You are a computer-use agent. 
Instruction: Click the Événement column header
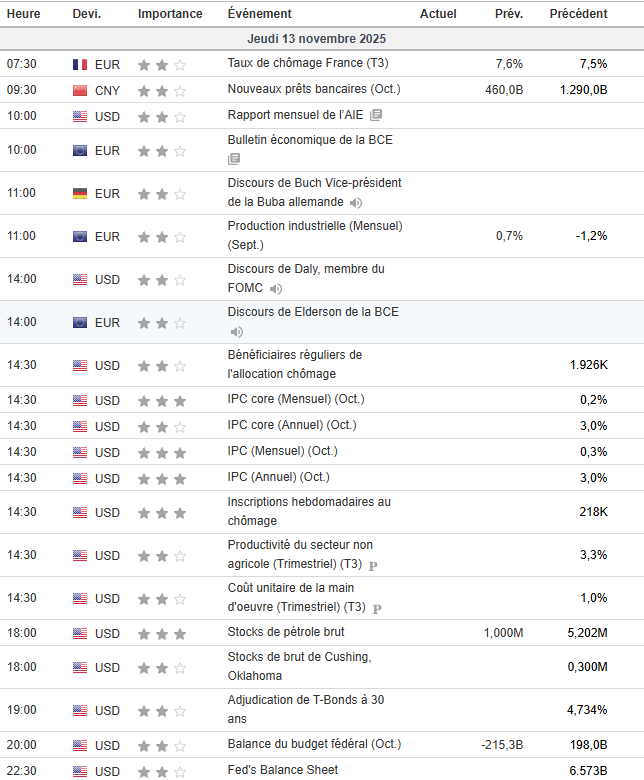[260, 14]
